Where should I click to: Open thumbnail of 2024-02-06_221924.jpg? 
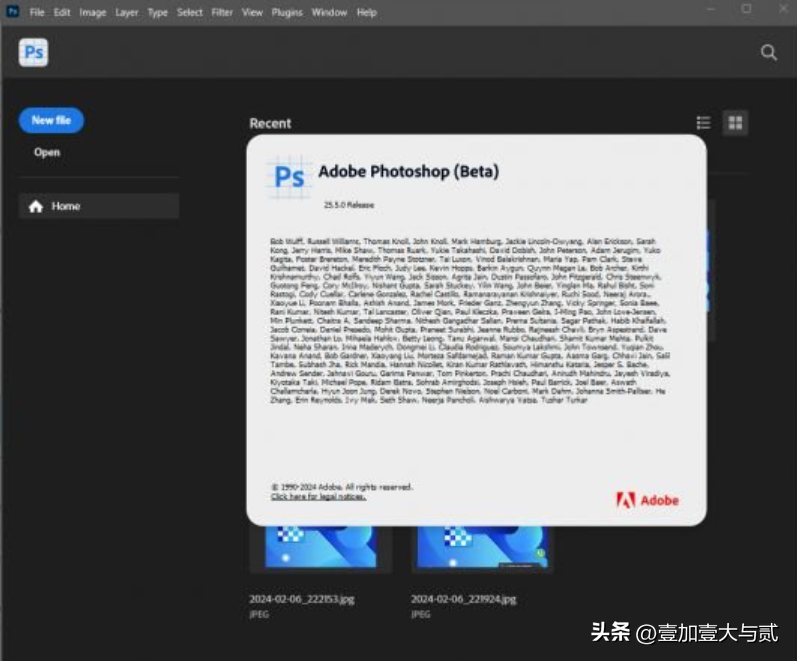(482, 547)
